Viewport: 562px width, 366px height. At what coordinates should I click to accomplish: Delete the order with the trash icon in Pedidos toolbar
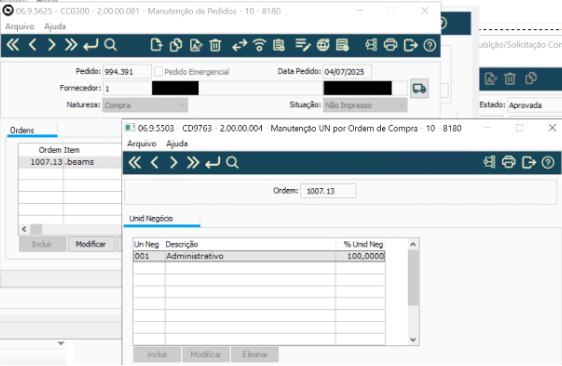pos(215,45)
